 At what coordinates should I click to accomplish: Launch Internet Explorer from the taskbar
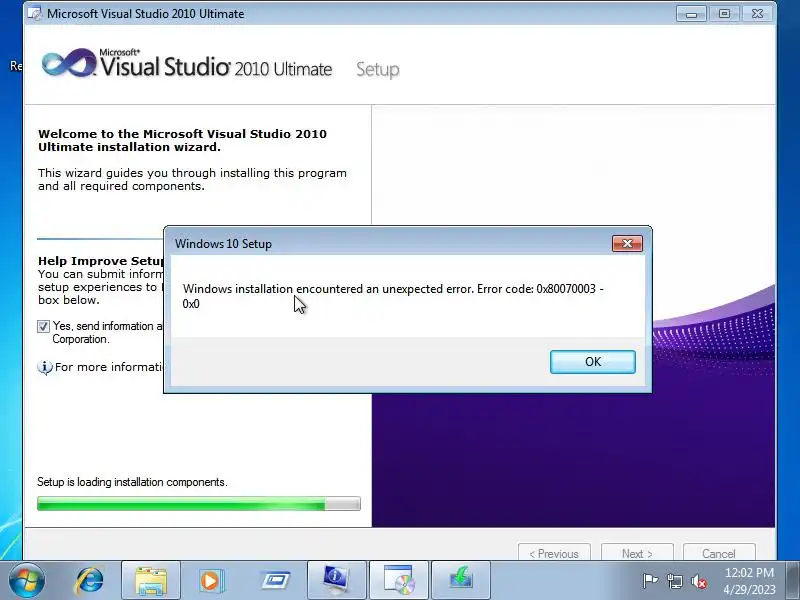(x=89, y=581)
